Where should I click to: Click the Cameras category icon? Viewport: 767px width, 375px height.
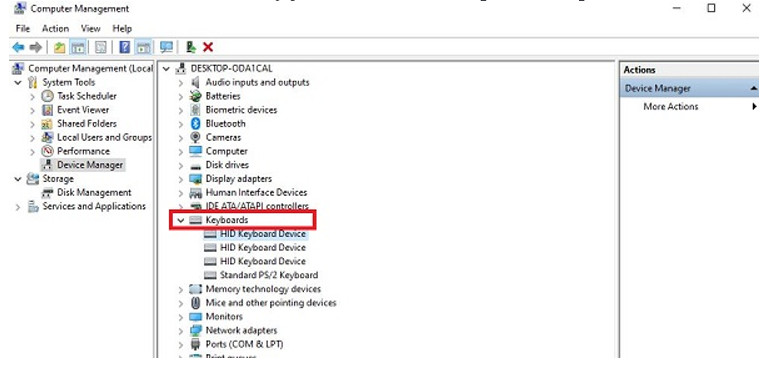[196, 137]
